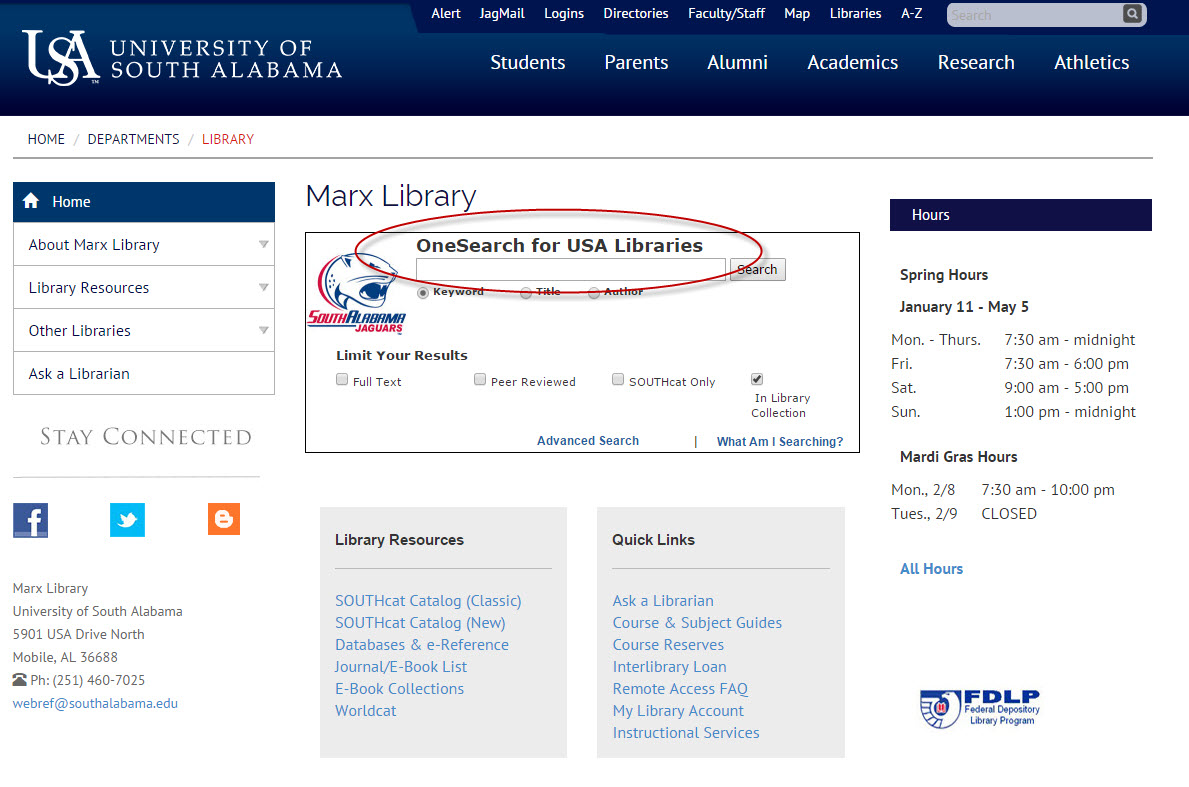Uncheck the In Library Collection checkbox
1189x787 pixels.
pos(757,379)
